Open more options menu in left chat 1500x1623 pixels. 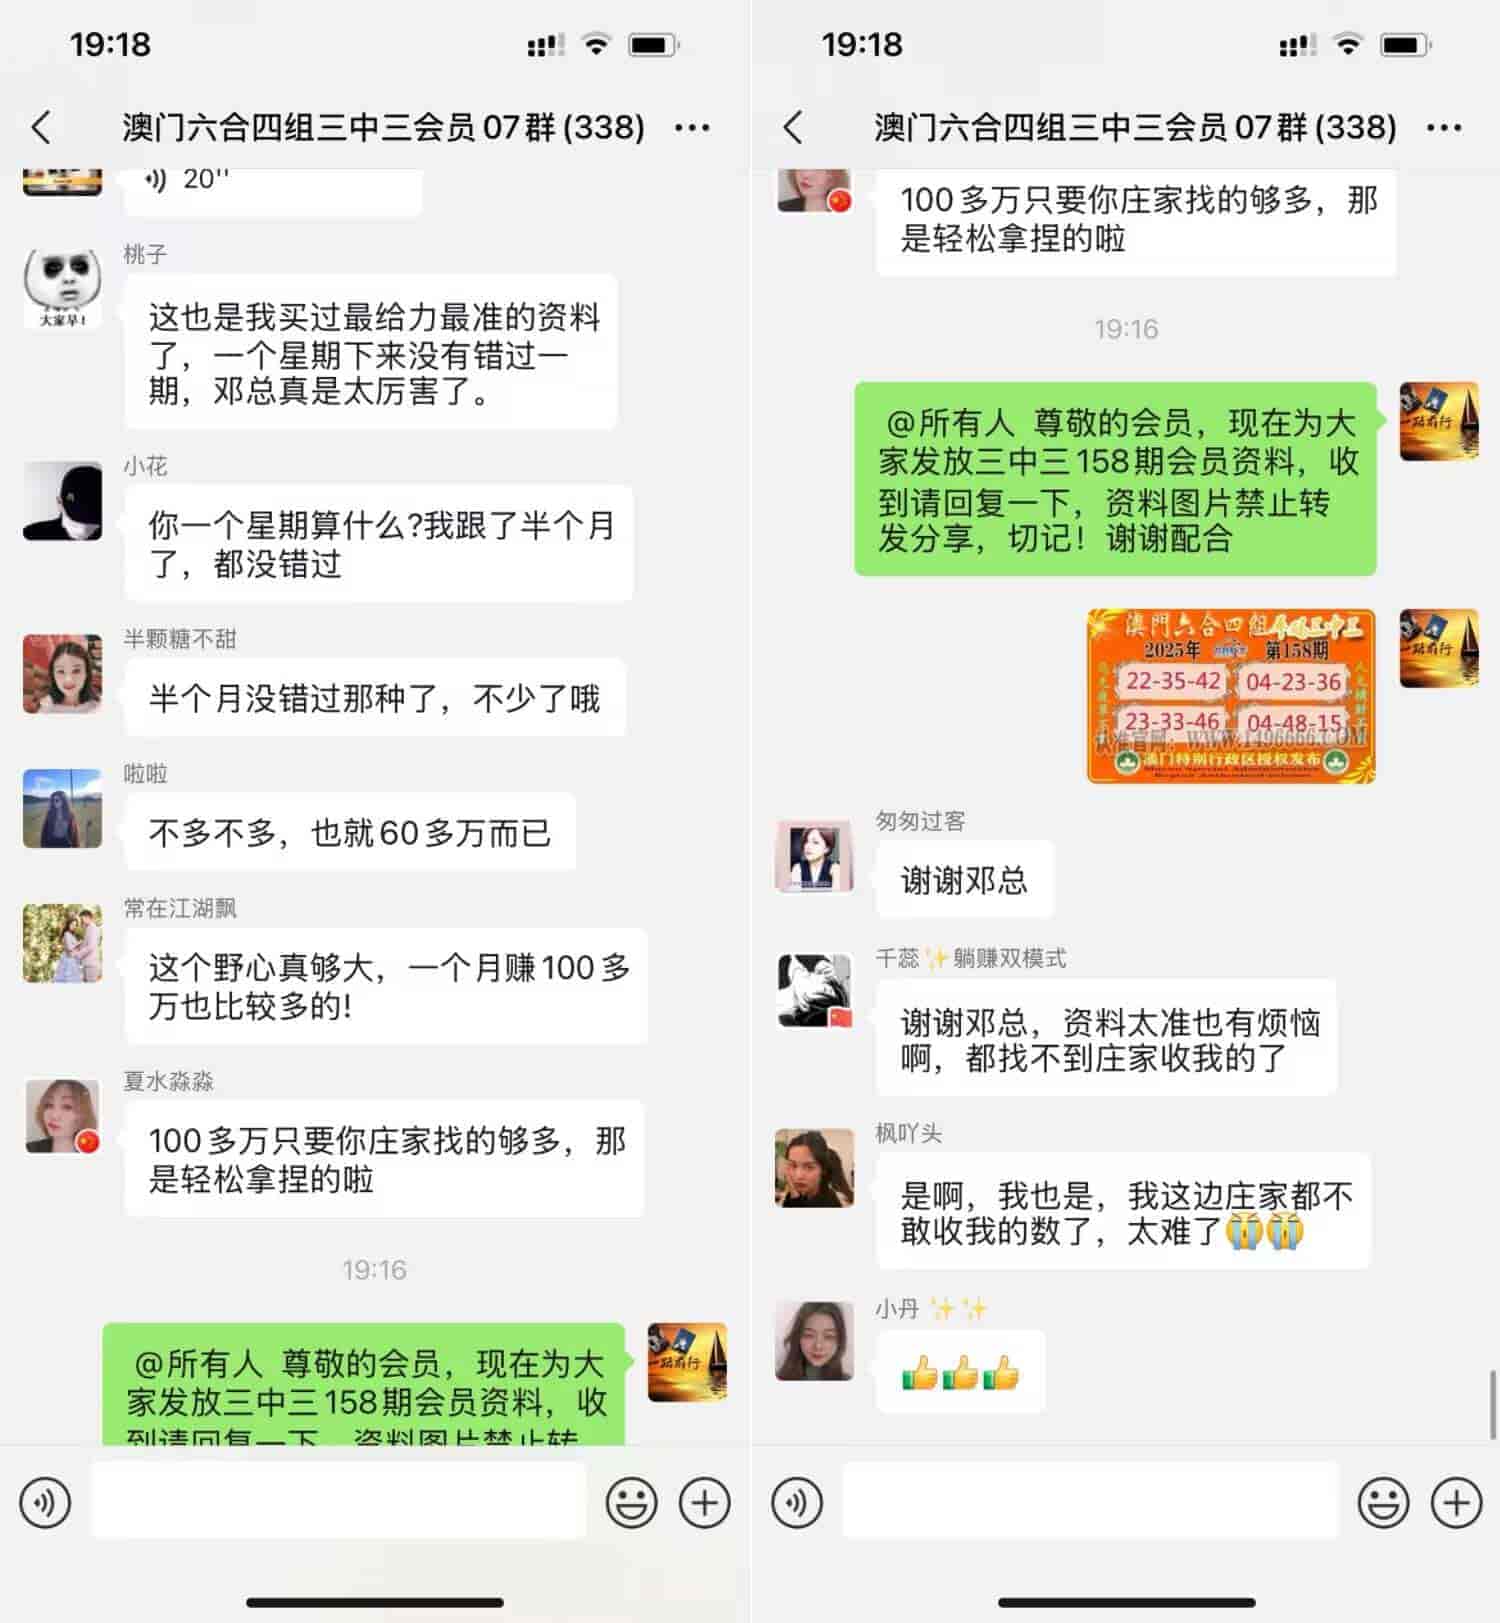pos(692,128)
